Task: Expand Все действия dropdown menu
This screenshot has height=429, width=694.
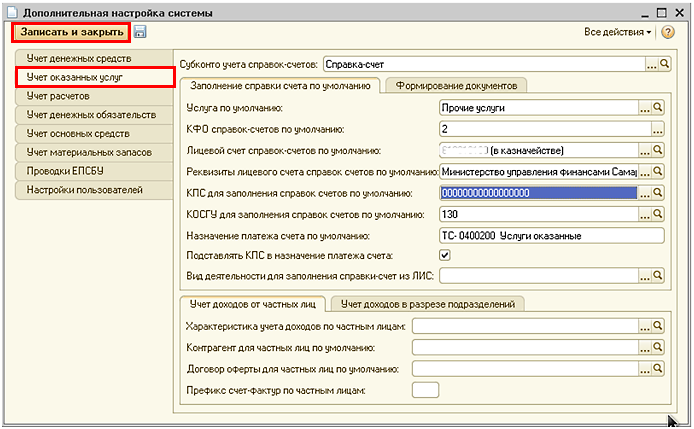Action: 617,32
